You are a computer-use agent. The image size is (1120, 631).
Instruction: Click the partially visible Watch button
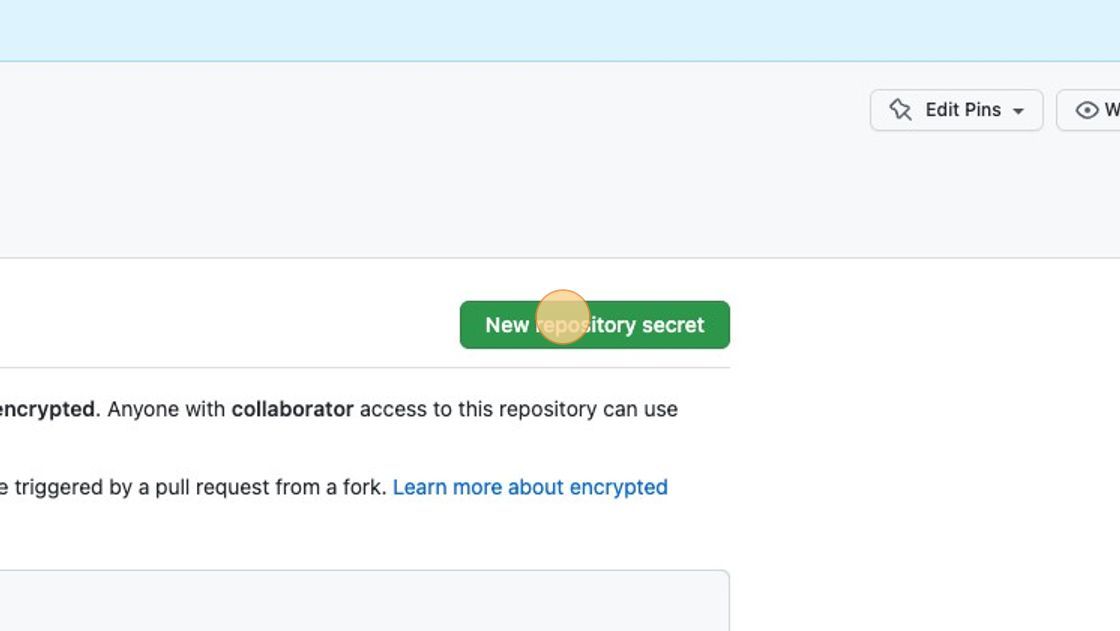click(x=1088, y=110)
